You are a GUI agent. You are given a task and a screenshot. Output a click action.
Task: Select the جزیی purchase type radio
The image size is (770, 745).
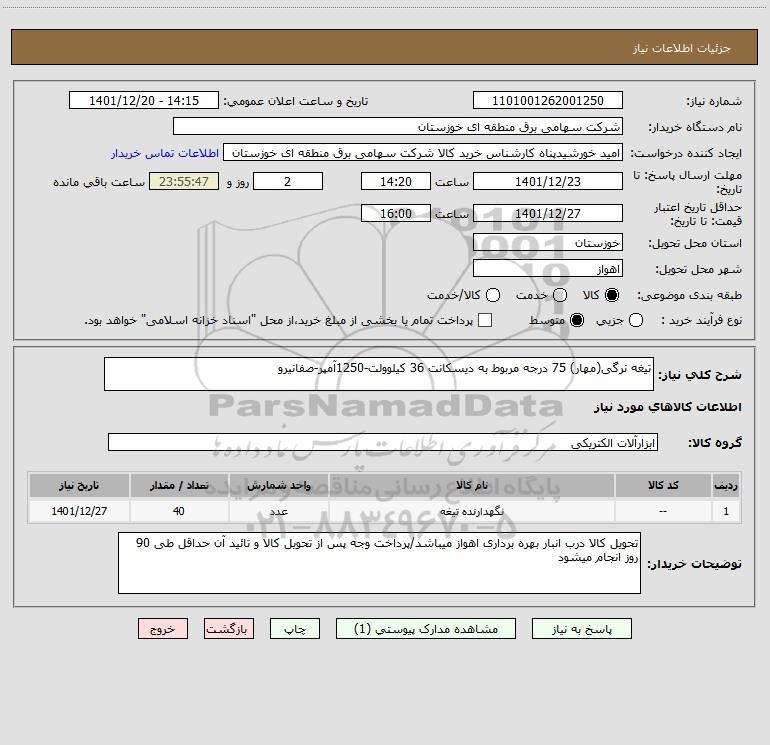coord(636,320)
